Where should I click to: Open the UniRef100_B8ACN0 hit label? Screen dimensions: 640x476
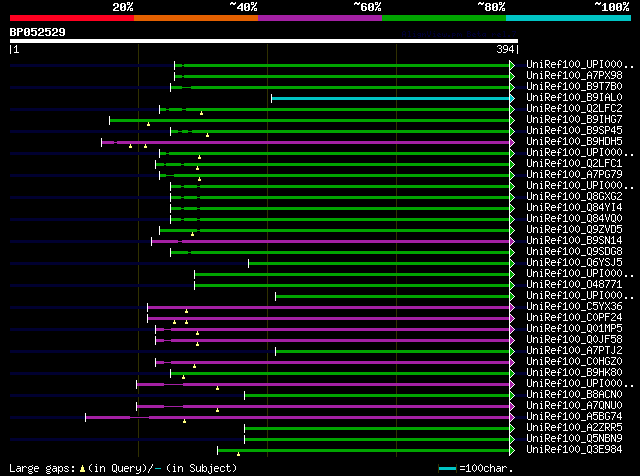[574, 395]
